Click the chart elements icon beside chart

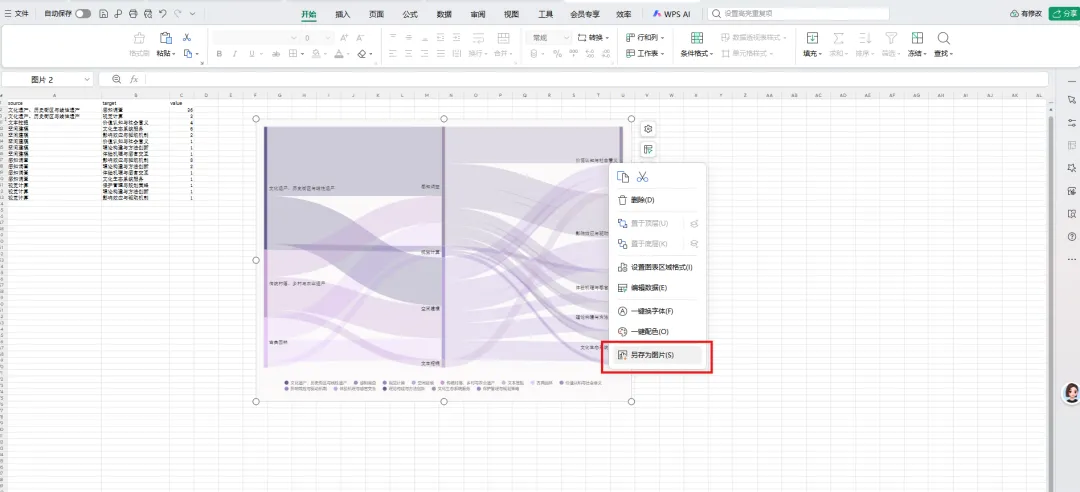(647, 150)
